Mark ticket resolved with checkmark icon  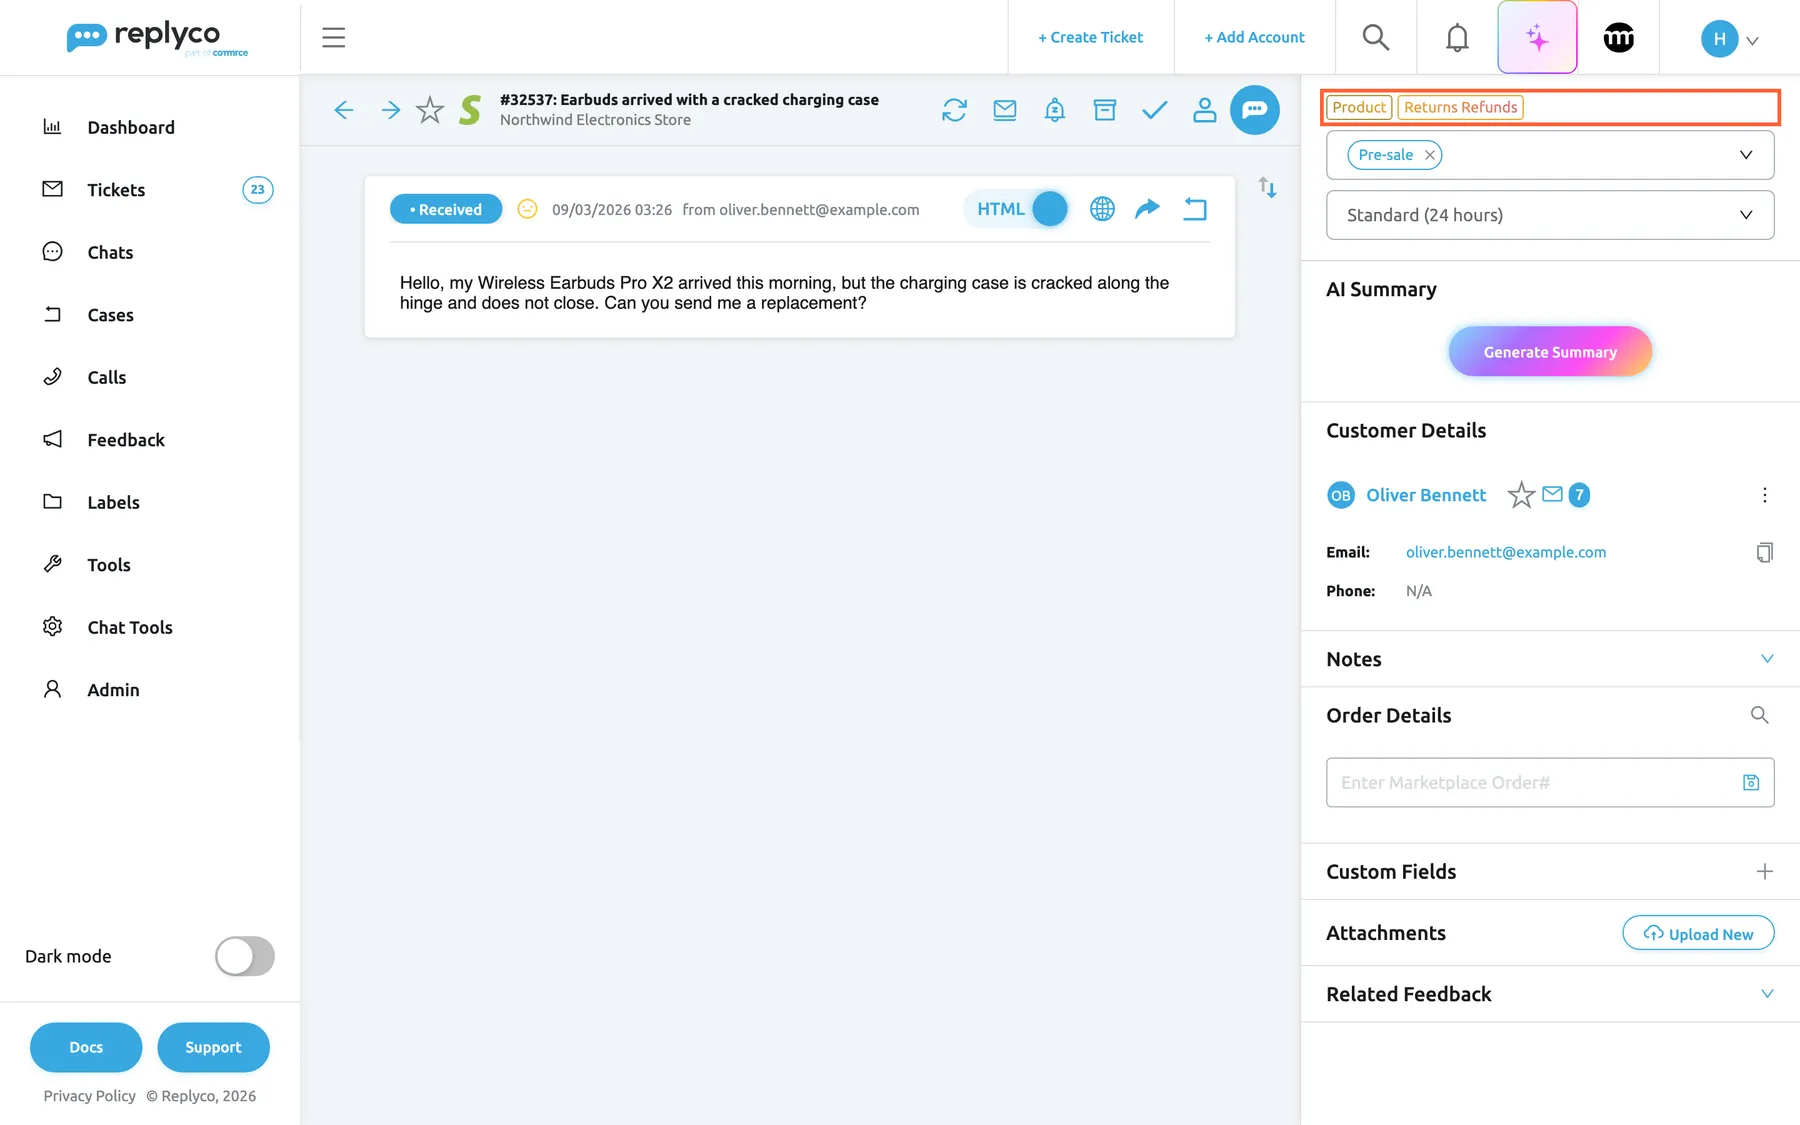coord(1154,110)
